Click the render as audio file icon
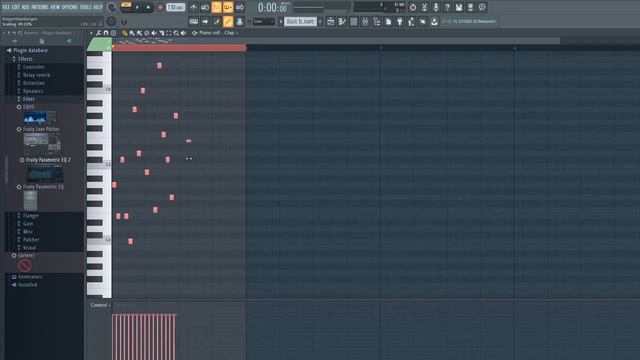 click(470, 7)
